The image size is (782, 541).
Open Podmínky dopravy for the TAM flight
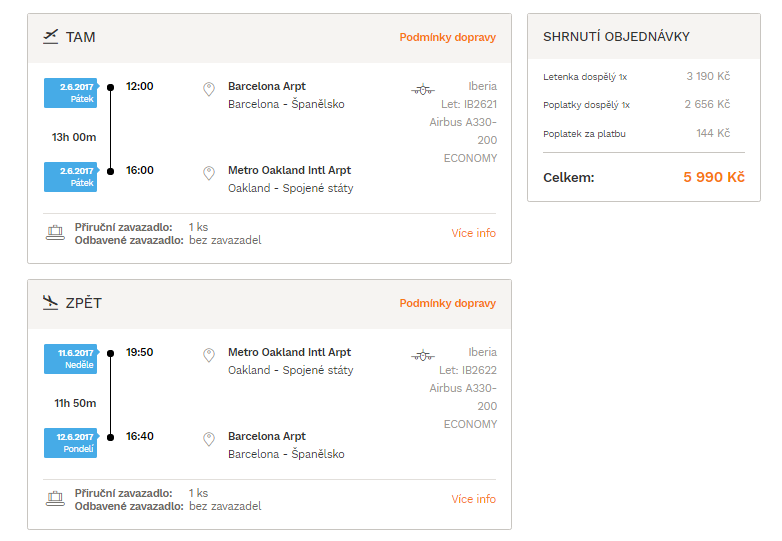(x=447, y=37)
